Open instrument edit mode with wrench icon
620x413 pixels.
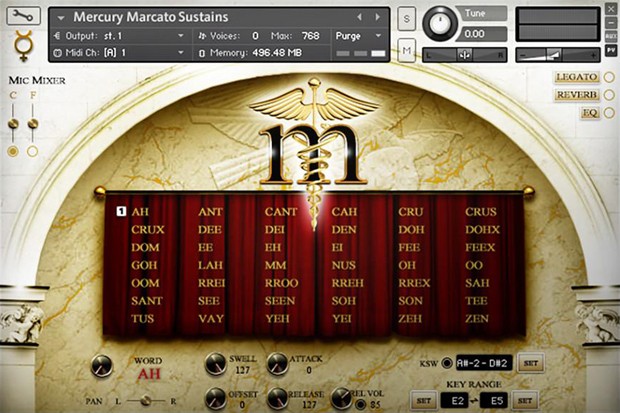tap(23, 16)
